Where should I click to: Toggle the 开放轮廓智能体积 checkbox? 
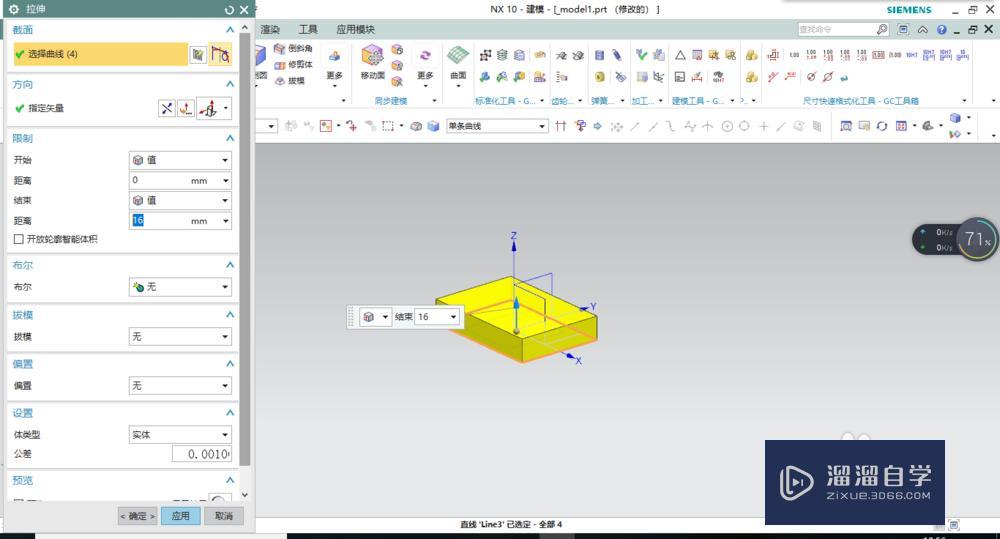coord(18,239)
